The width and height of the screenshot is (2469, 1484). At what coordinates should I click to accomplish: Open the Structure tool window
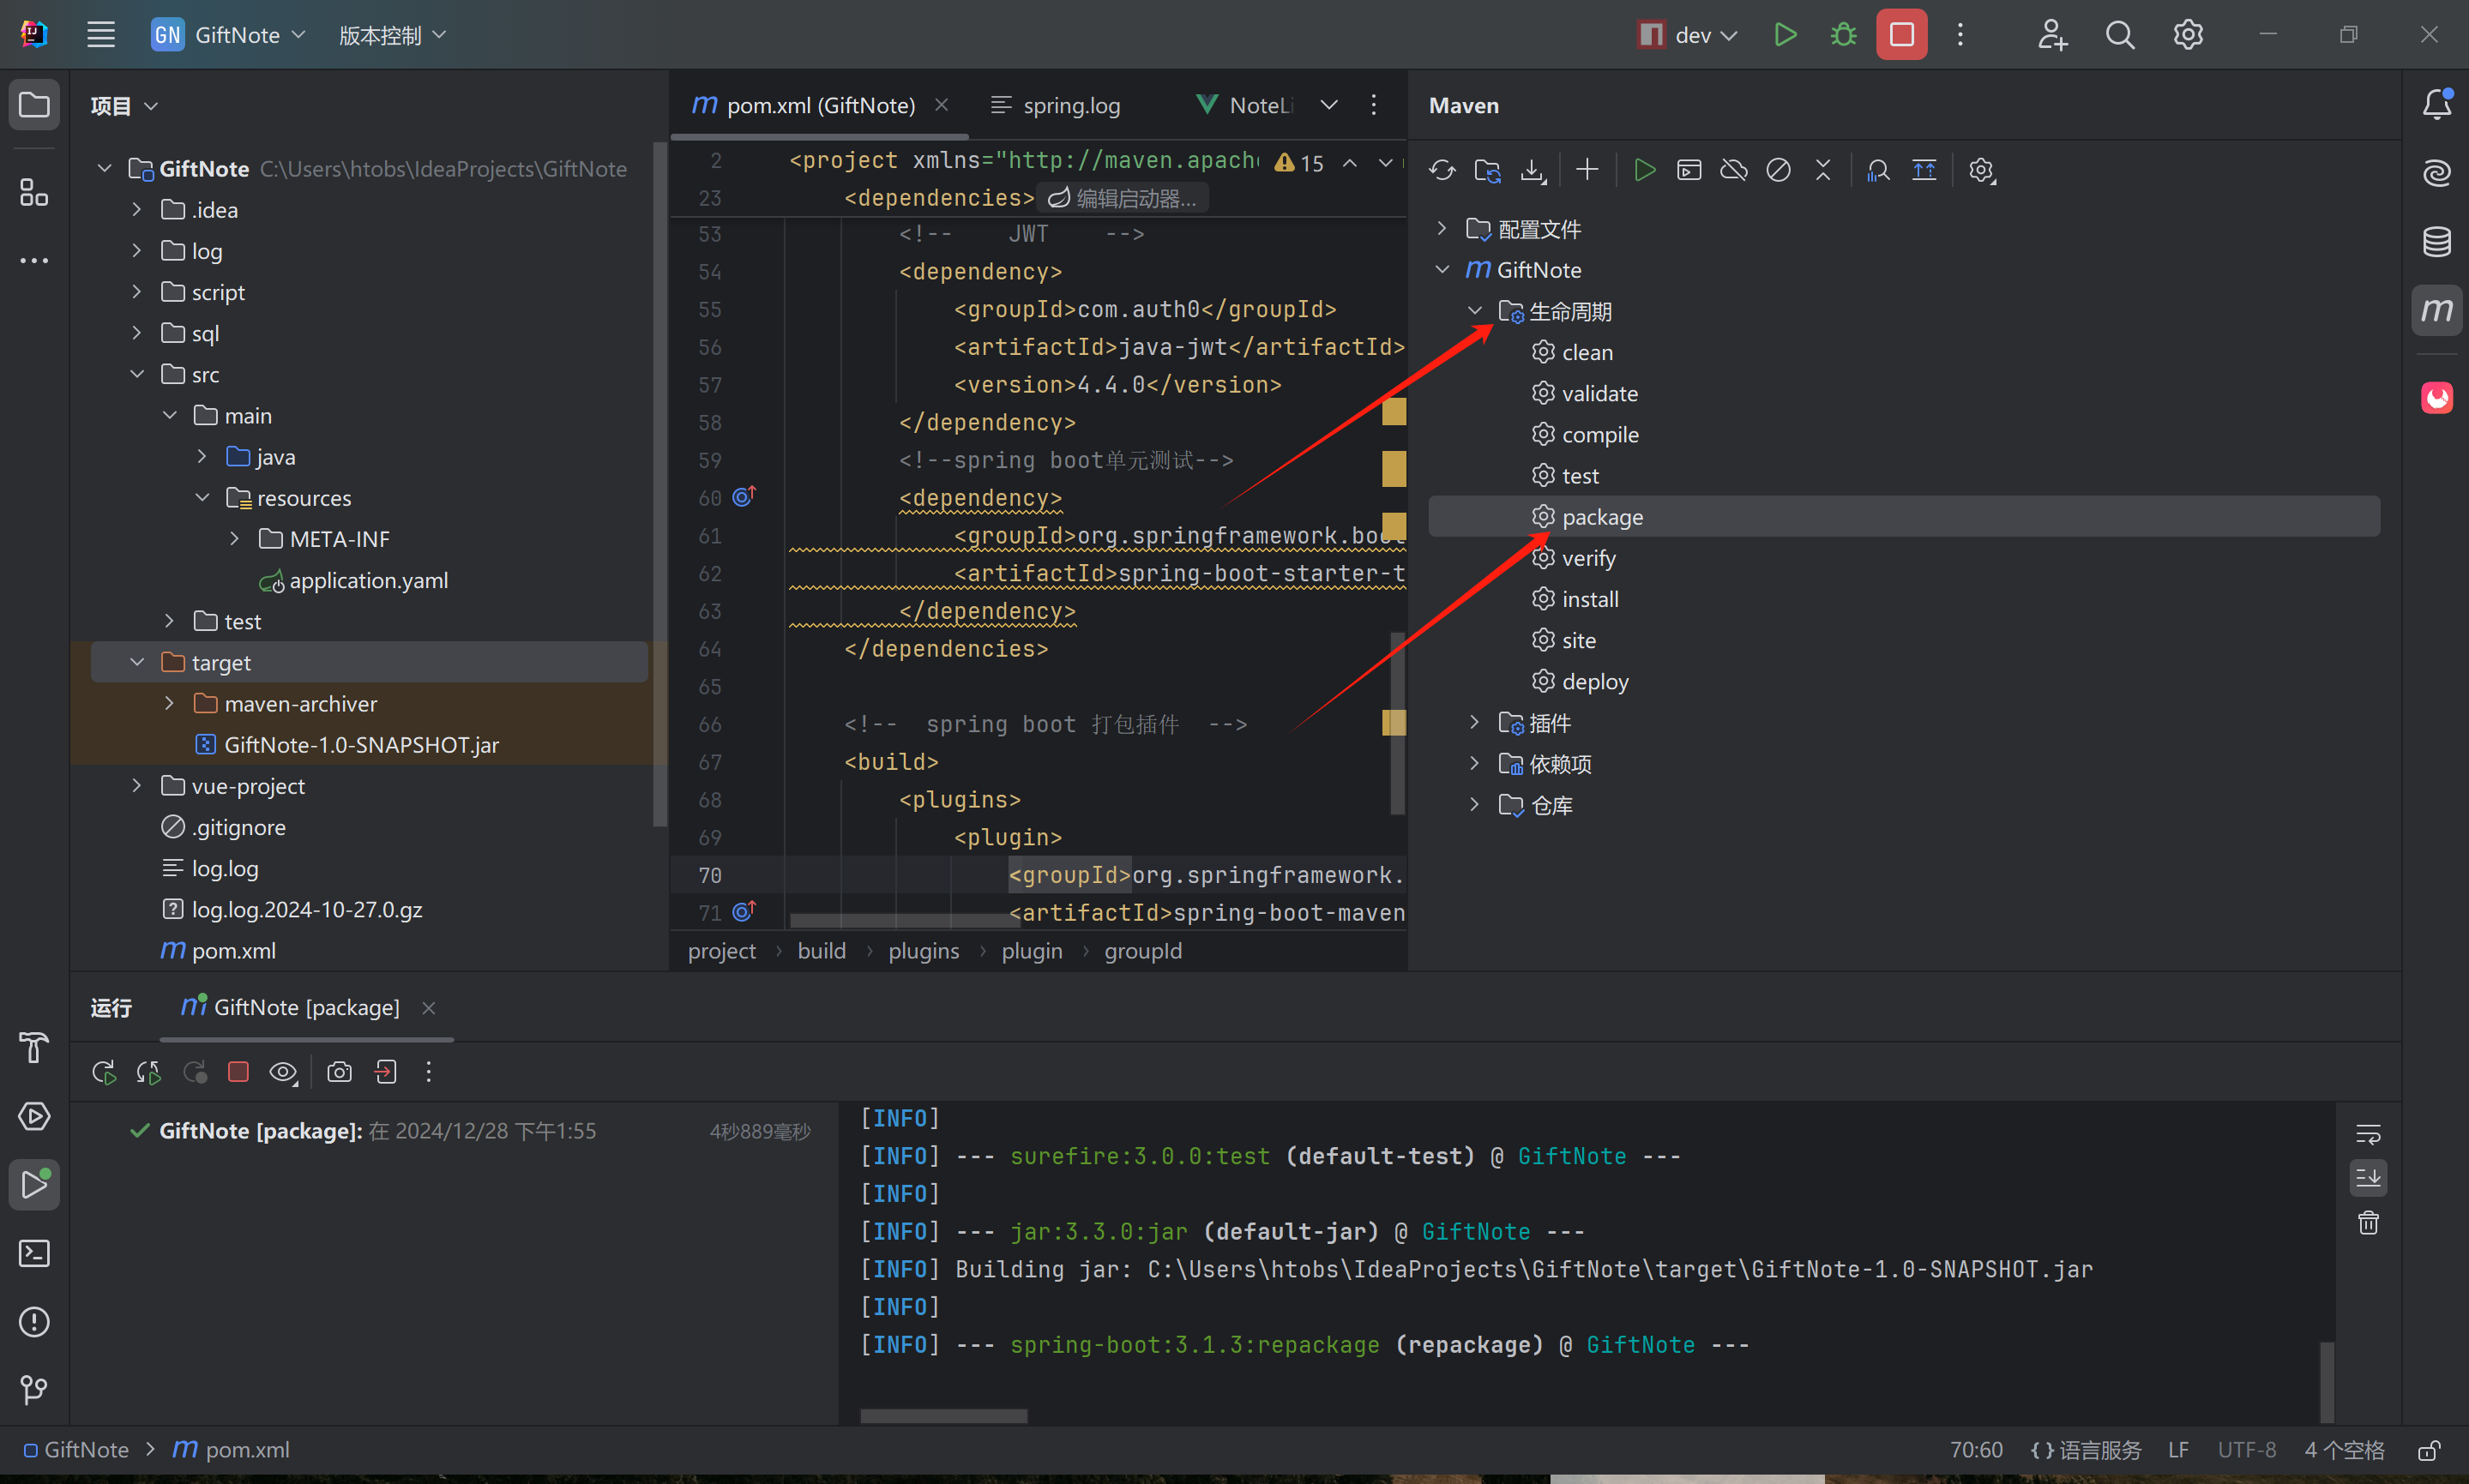click(x=34, y=192)
